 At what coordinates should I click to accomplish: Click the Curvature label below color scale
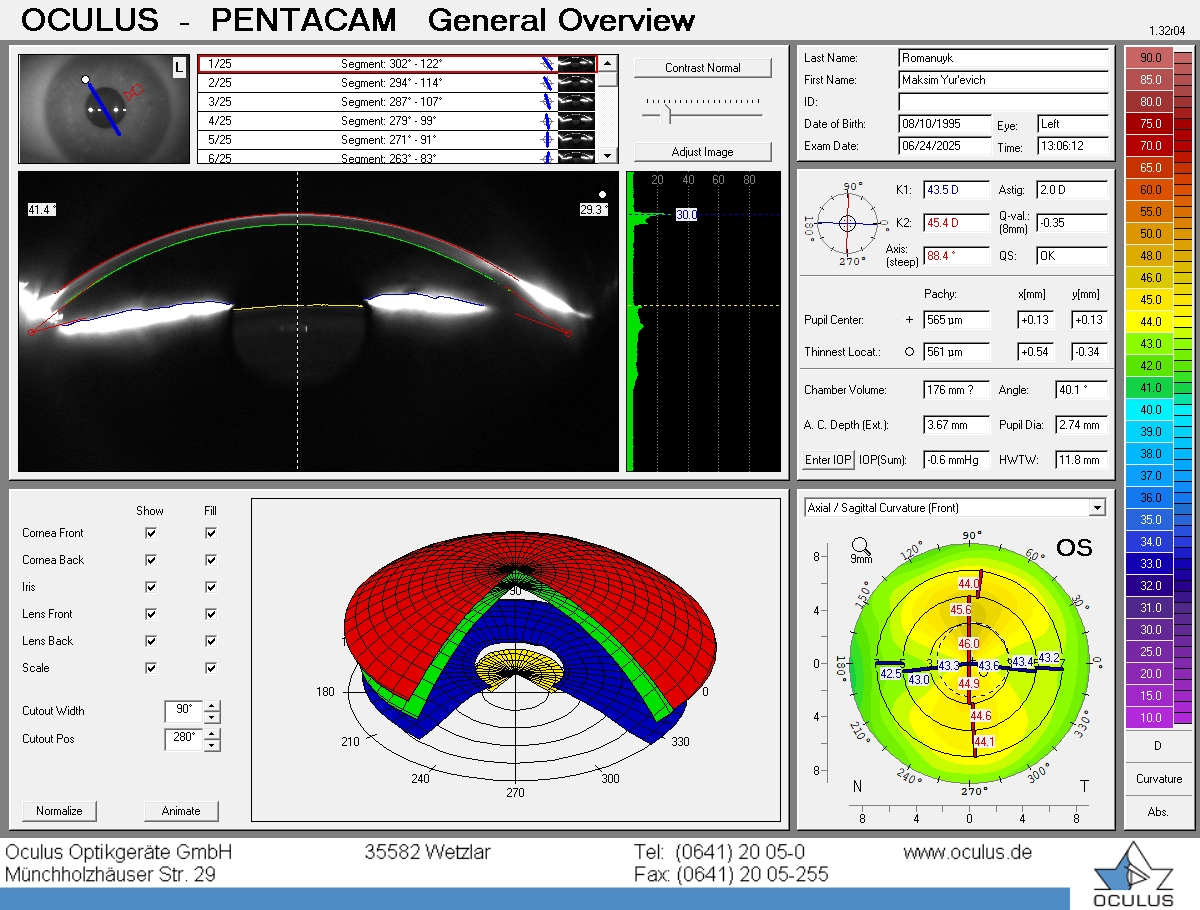point(1159,779)
